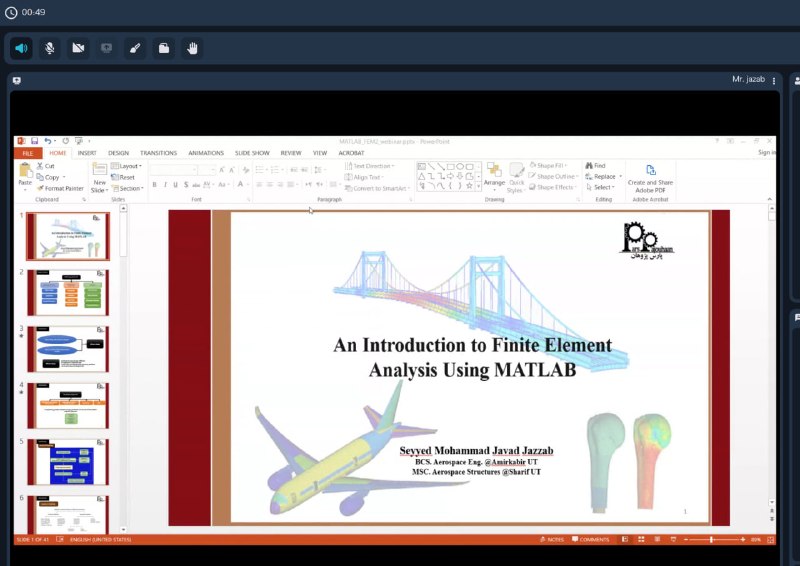The width and height of the screenshot is (800, 566).
Task: Raise hand in the webinar
Action: pyautogui.click(x=192, y=48)
